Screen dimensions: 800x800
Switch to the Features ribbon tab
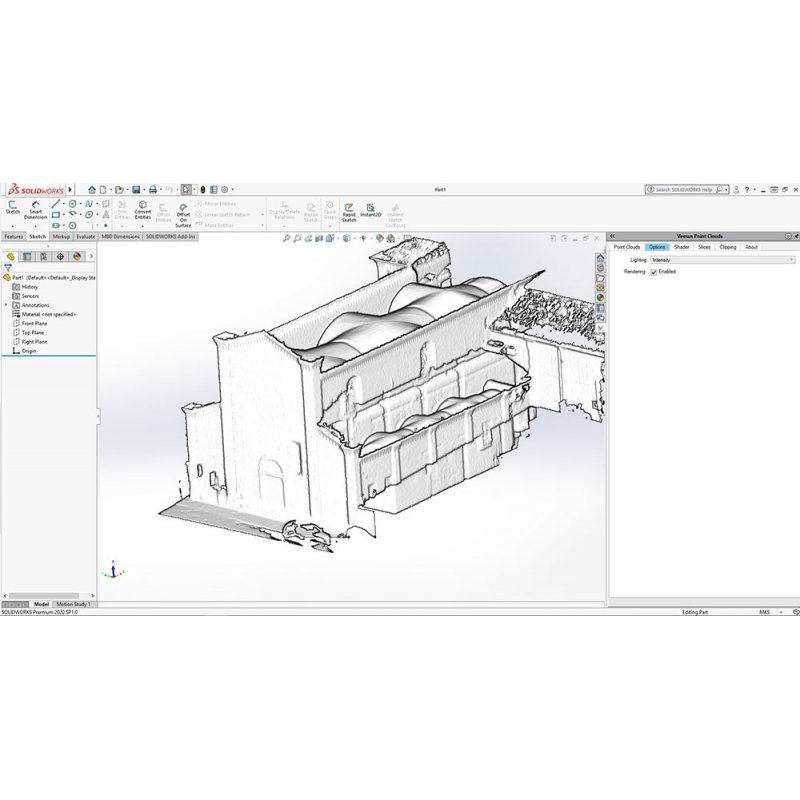[14, 237]
